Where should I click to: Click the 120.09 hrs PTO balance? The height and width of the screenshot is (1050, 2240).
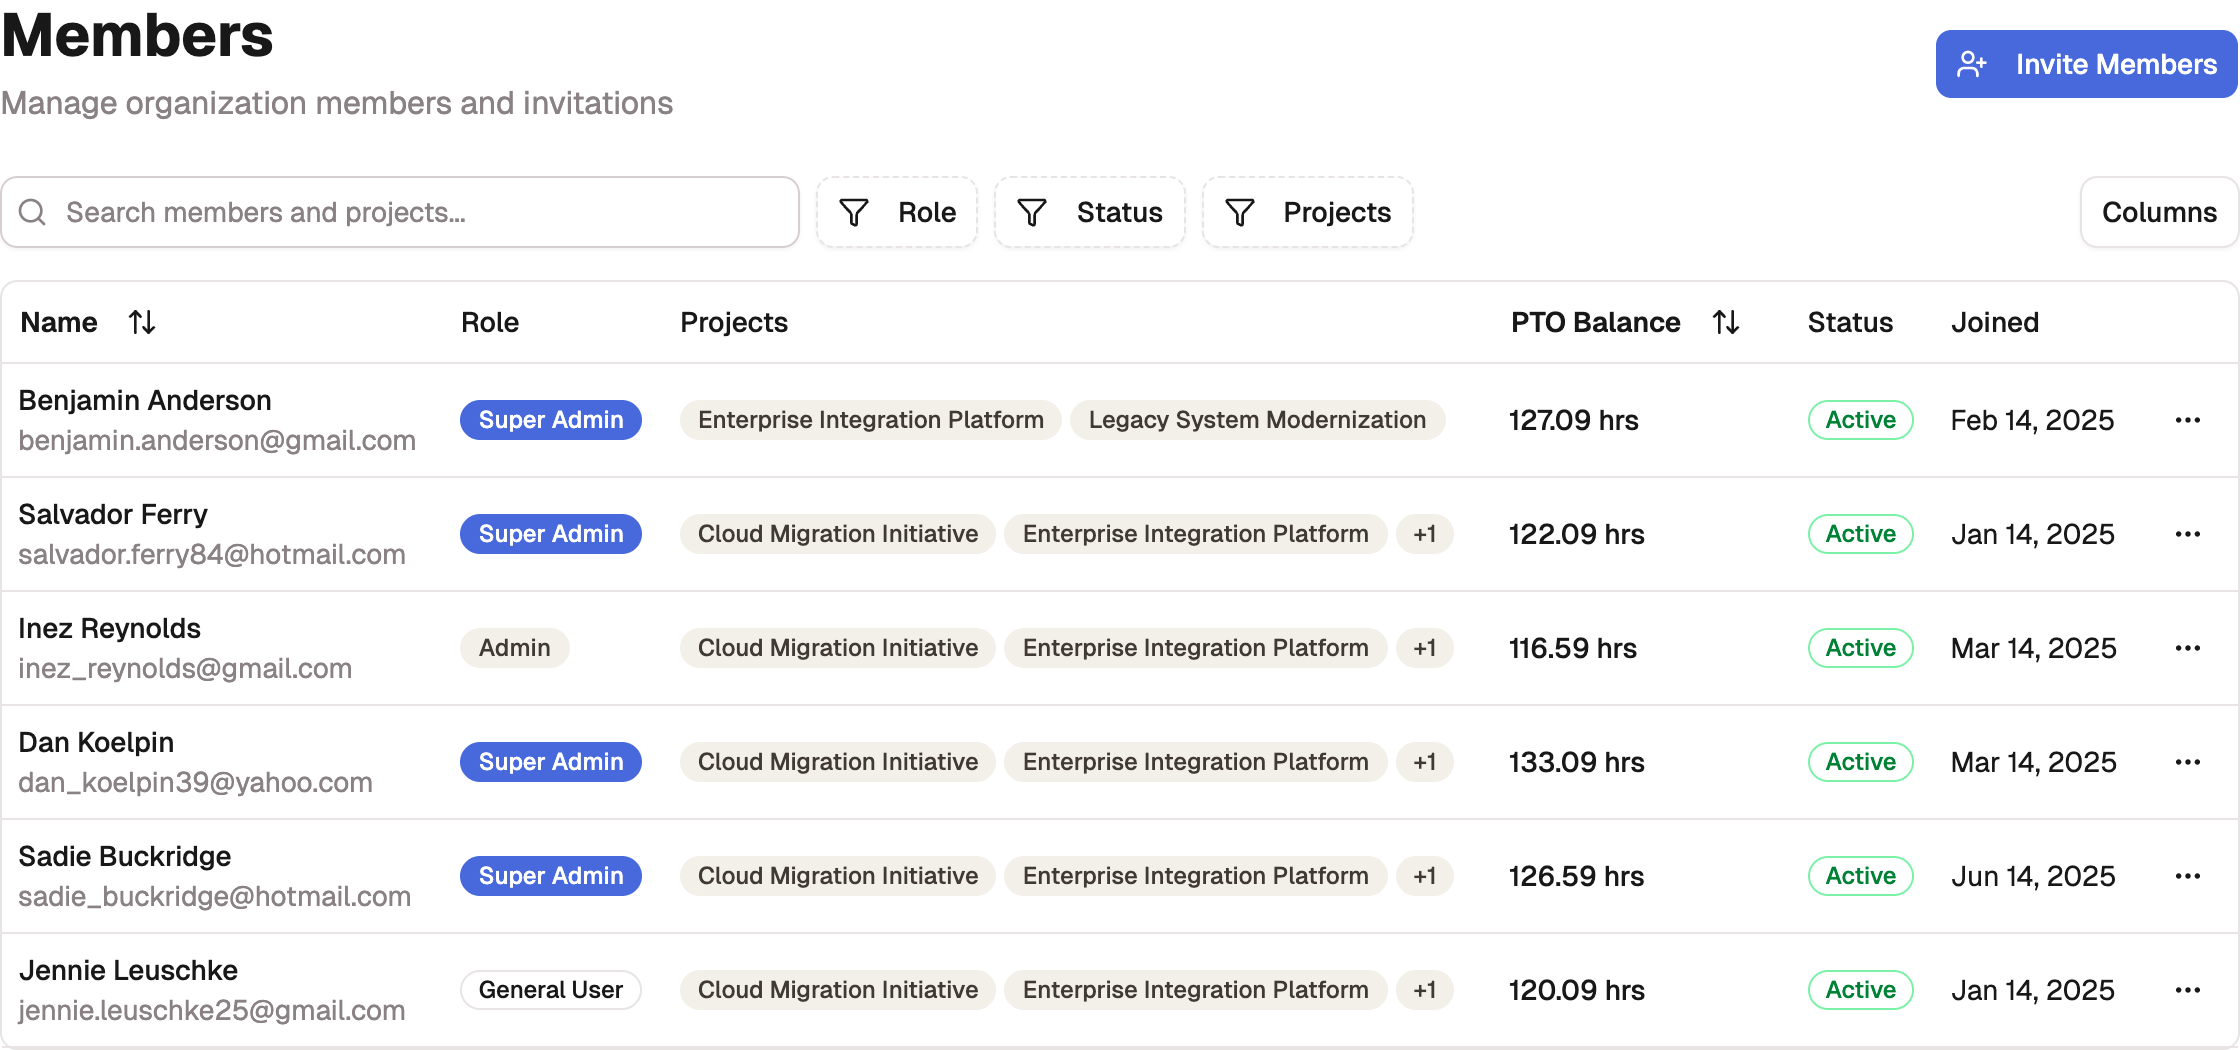[x=1577, y=990]
